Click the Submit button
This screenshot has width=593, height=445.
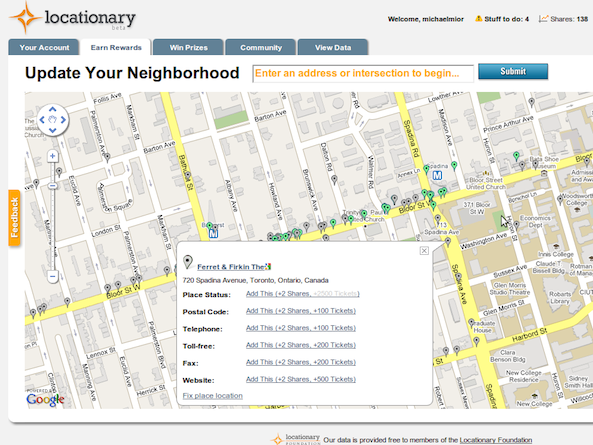click(513, 71)
